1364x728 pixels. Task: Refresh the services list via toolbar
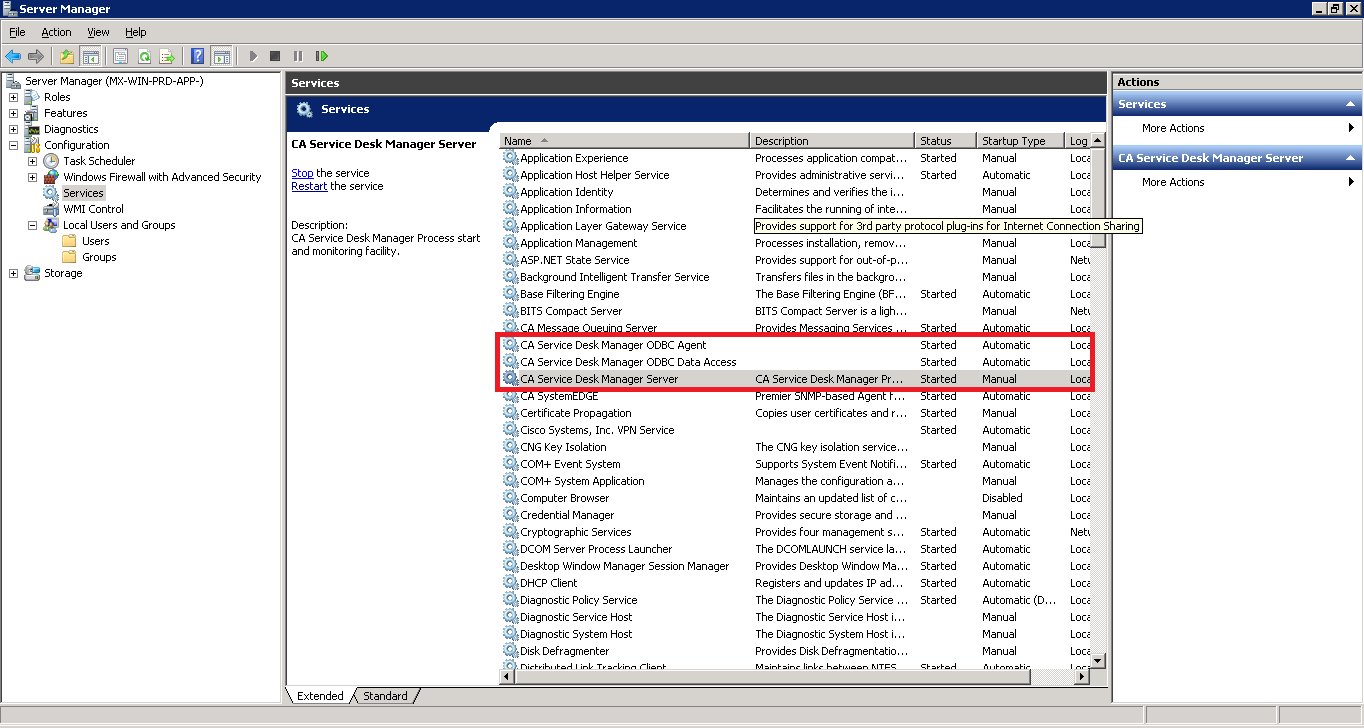point(144,56)
